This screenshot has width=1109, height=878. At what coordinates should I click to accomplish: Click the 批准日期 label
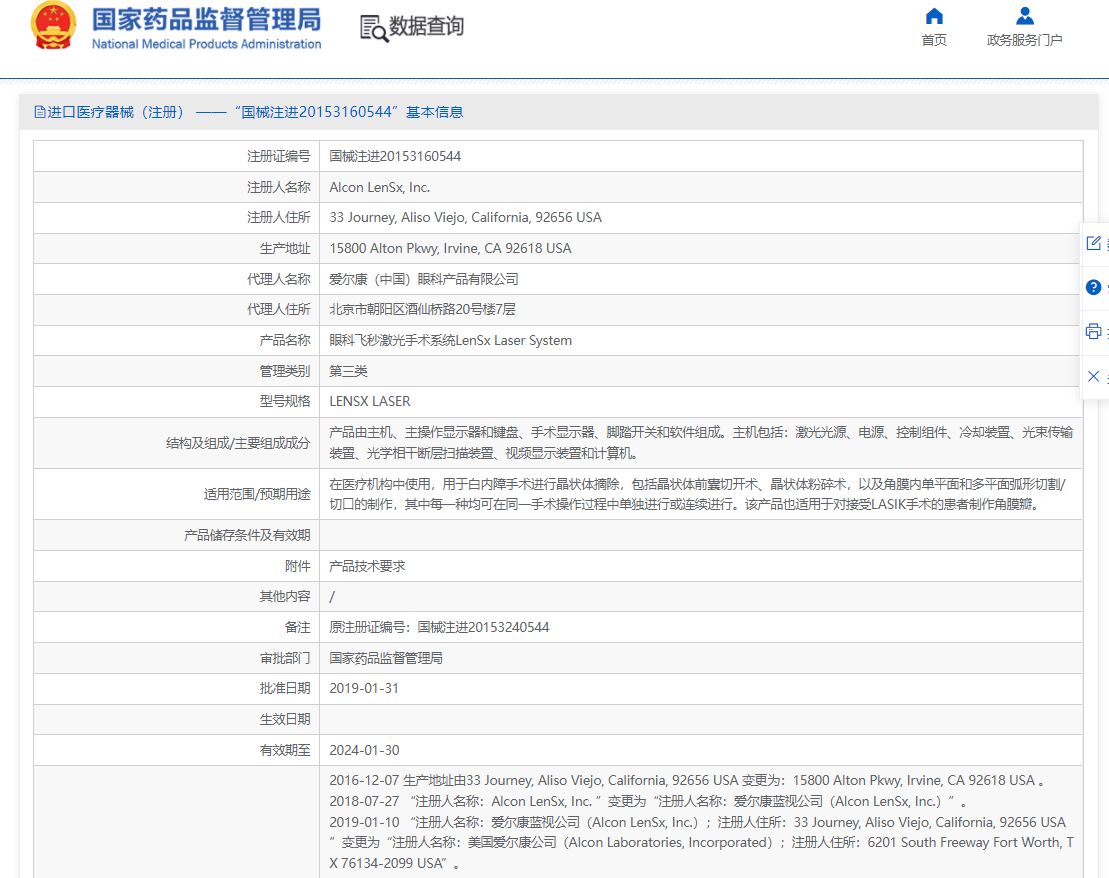click(285, 689)
